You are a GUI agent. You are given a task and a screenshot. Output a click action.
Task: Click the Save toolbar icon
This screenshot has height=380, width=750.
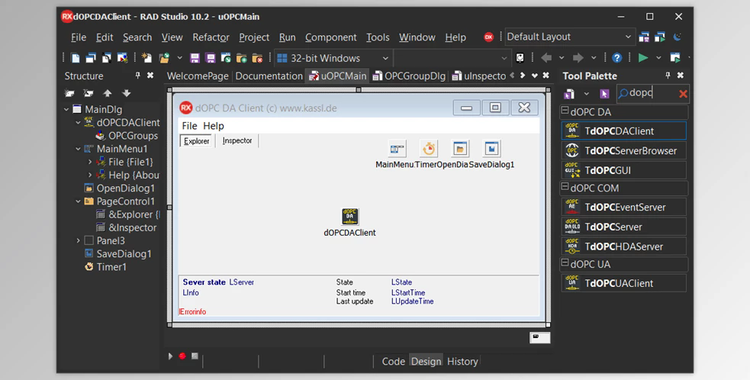(195, 58)
